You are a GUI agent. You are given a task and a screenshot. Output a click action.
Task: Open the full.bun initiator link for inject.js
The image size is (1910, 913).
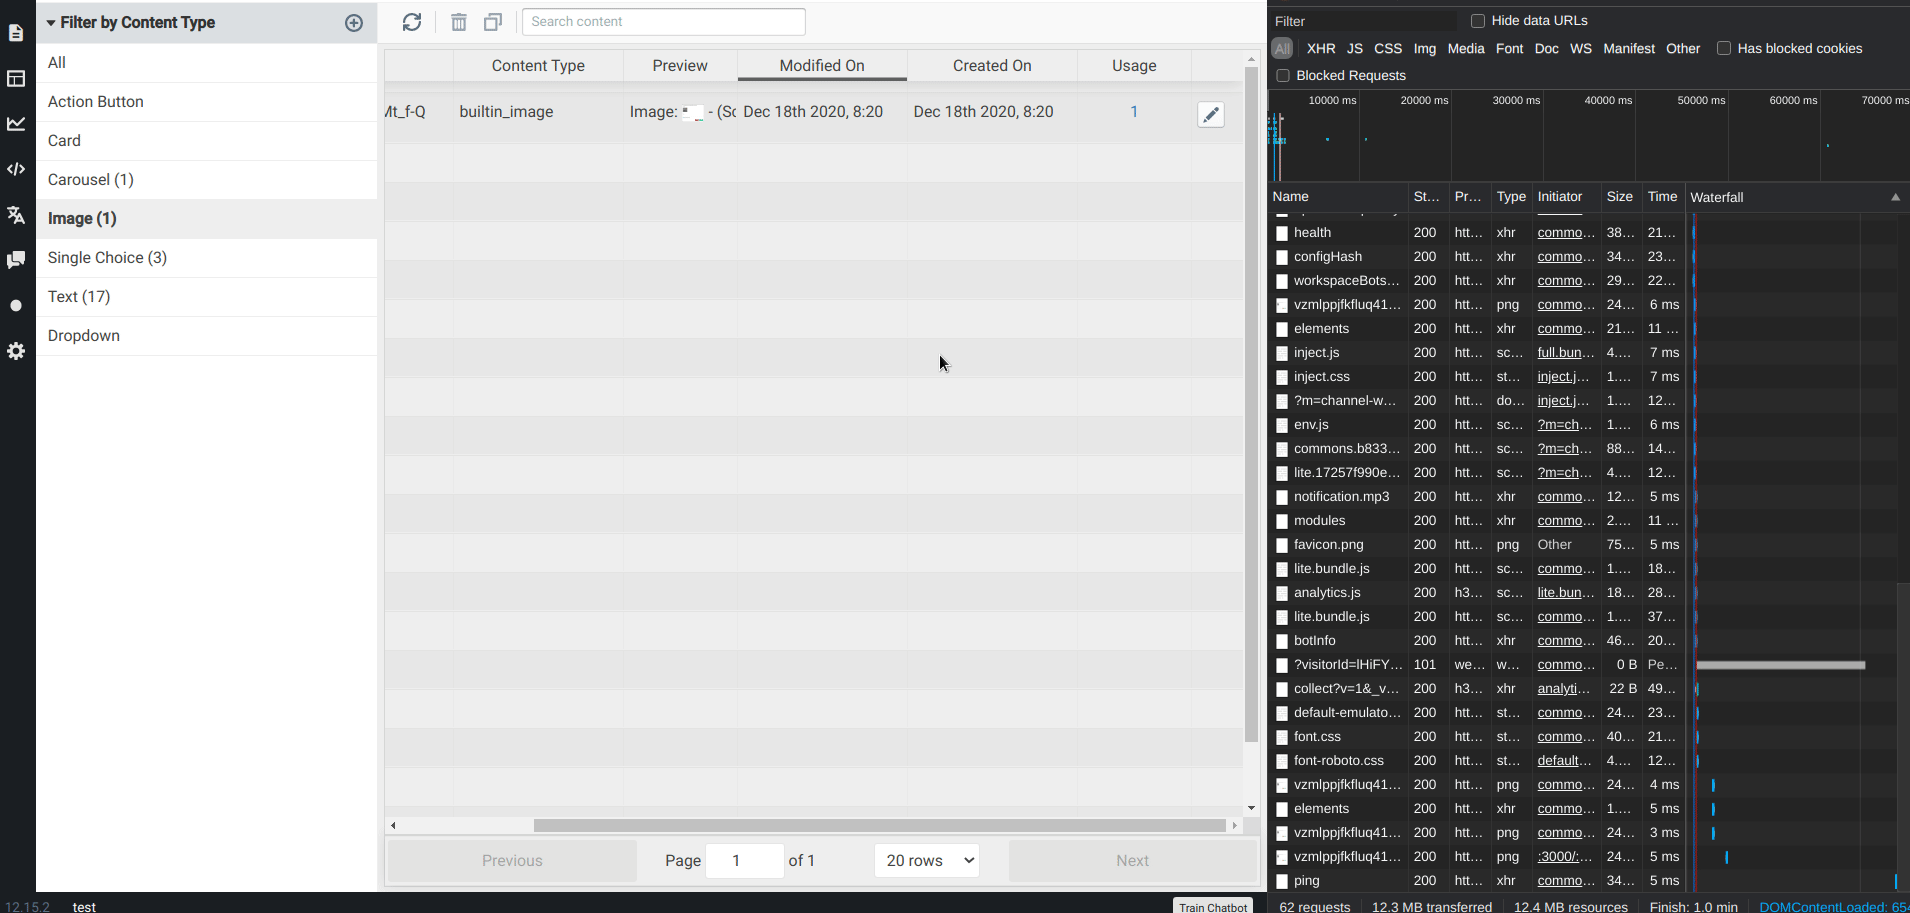pyautogui.click(x=1565, y=353)
